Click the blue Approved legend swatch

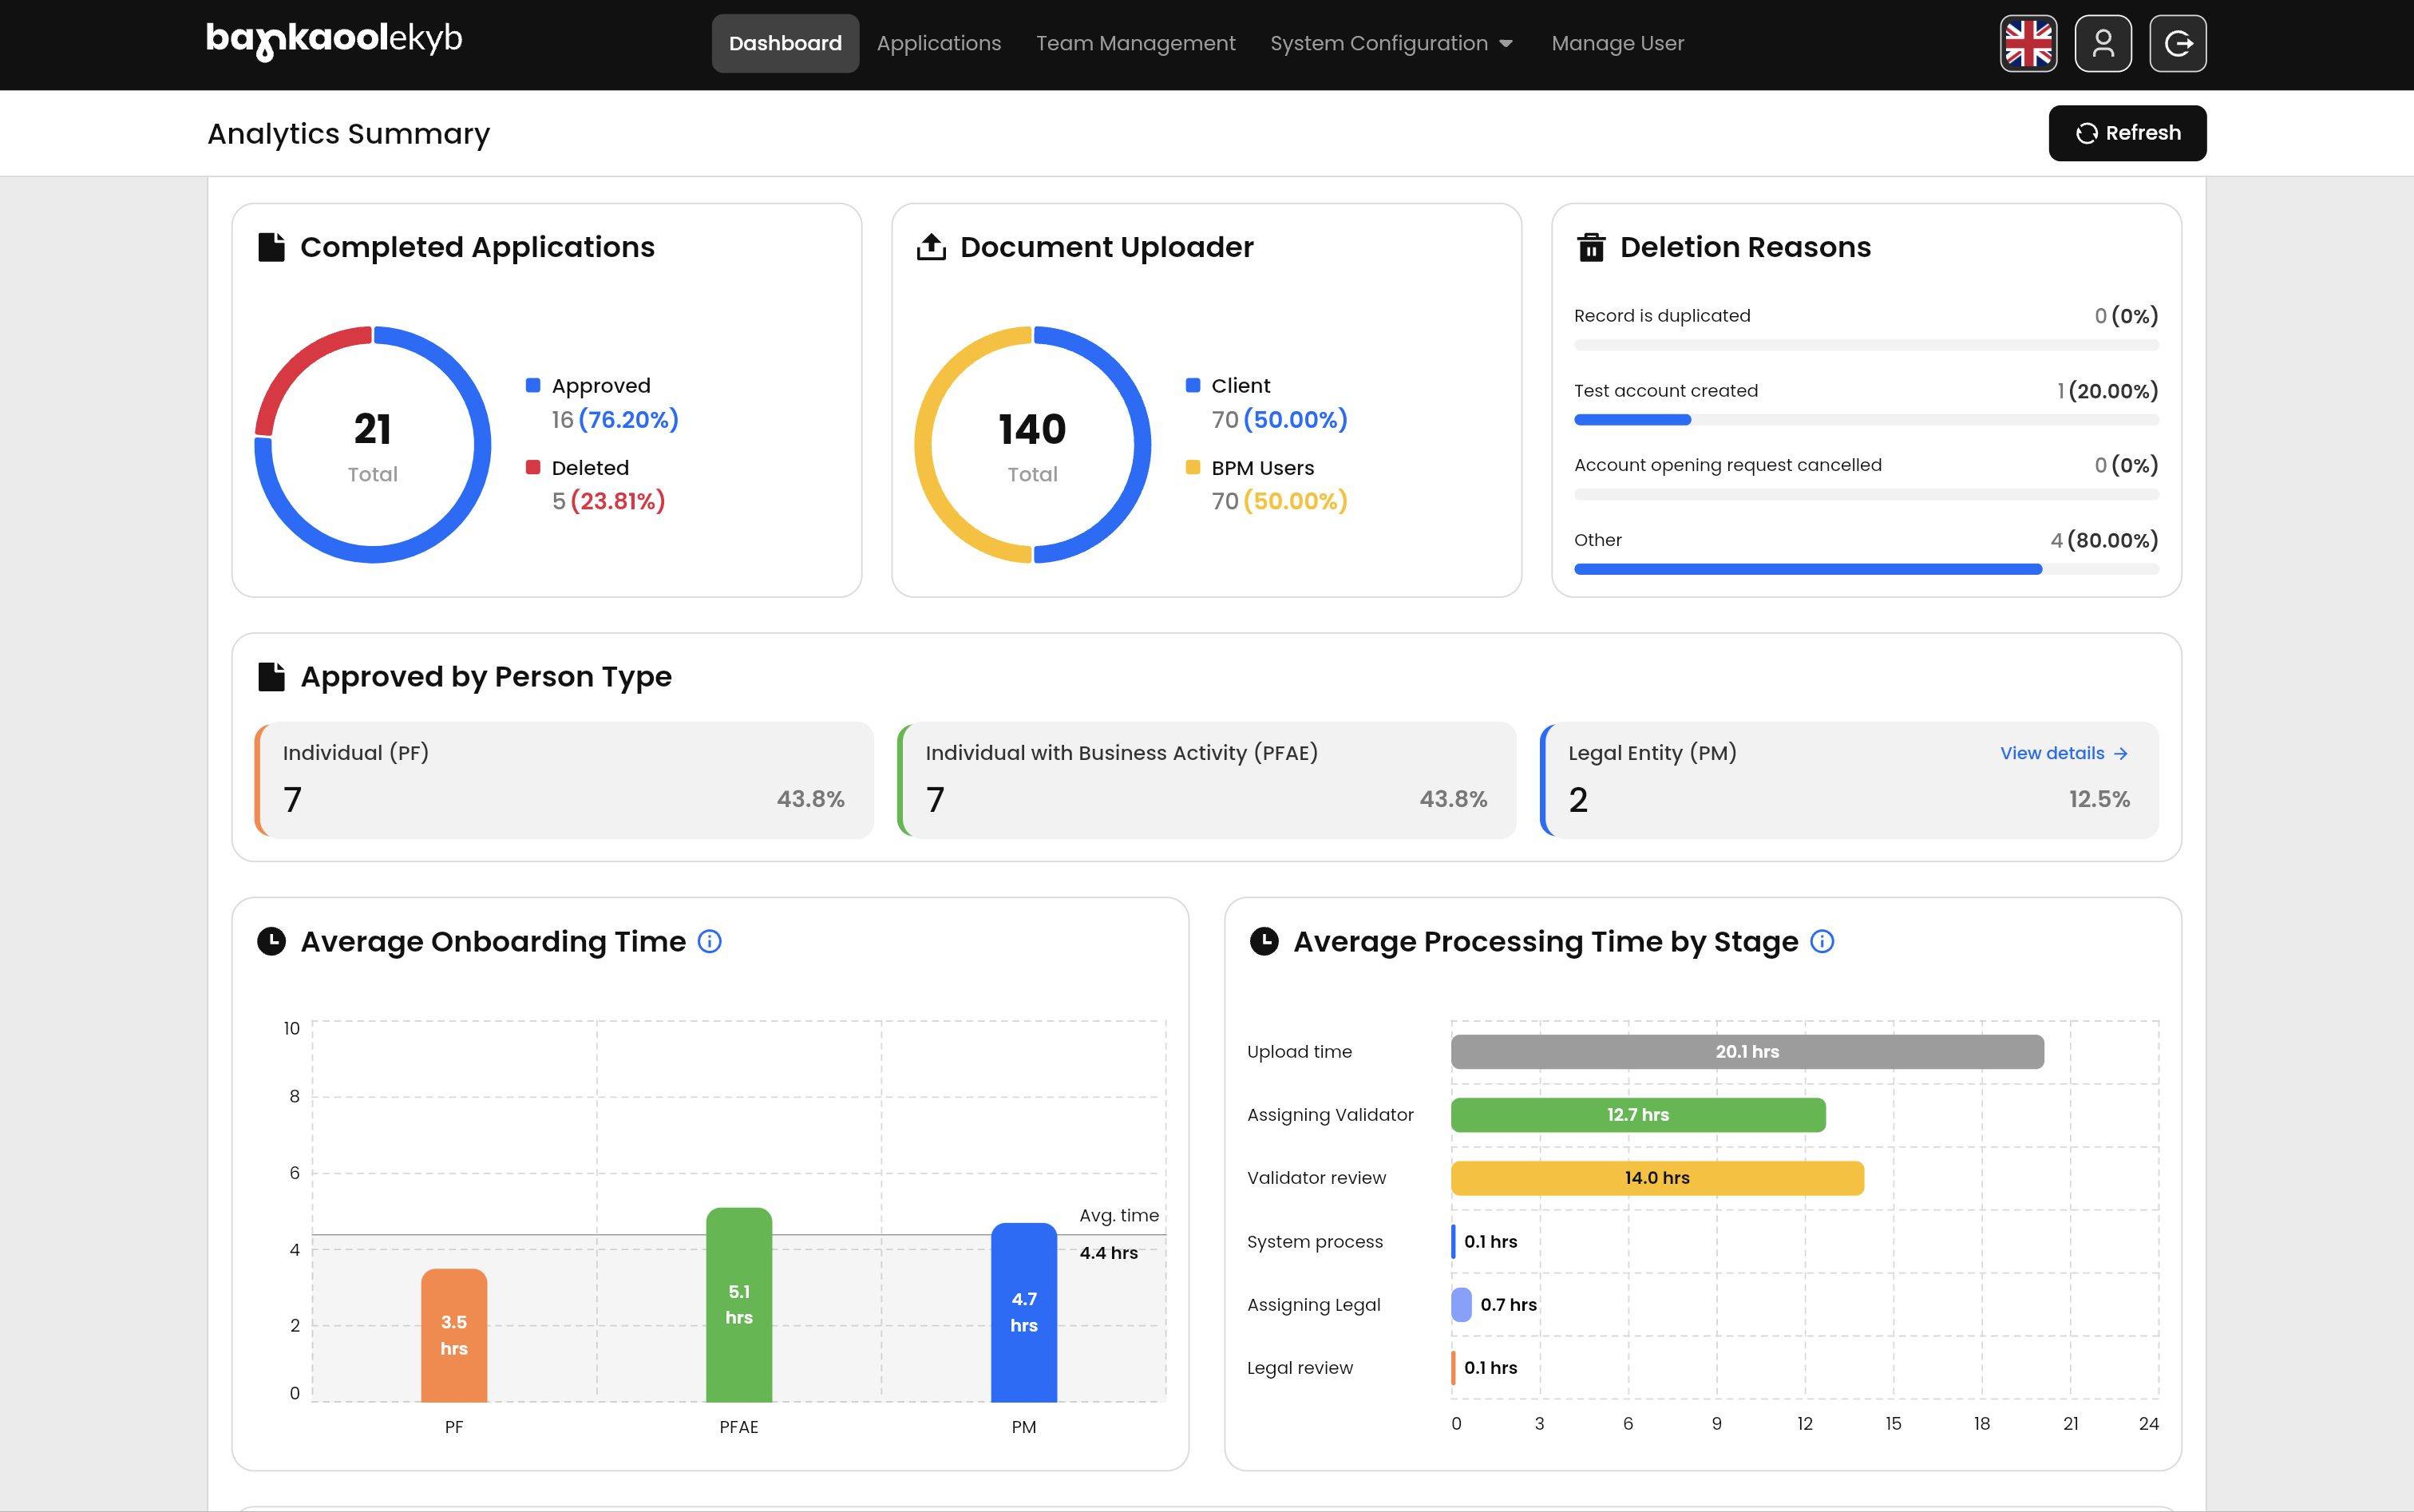click(x=533, y=386)
